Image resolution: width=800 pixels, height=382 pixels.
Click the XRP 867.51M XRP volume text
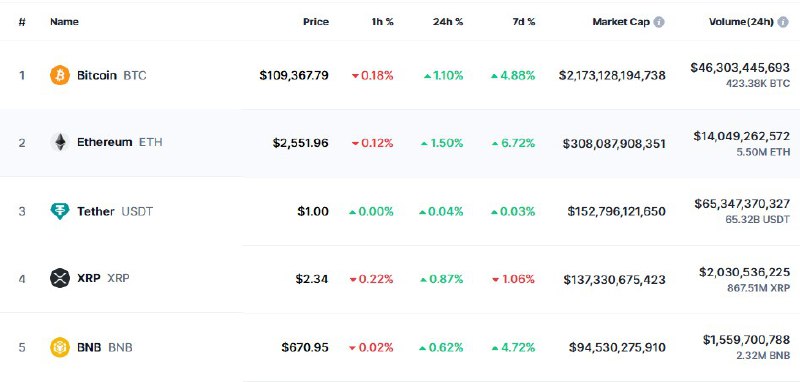tap(759, 288)
